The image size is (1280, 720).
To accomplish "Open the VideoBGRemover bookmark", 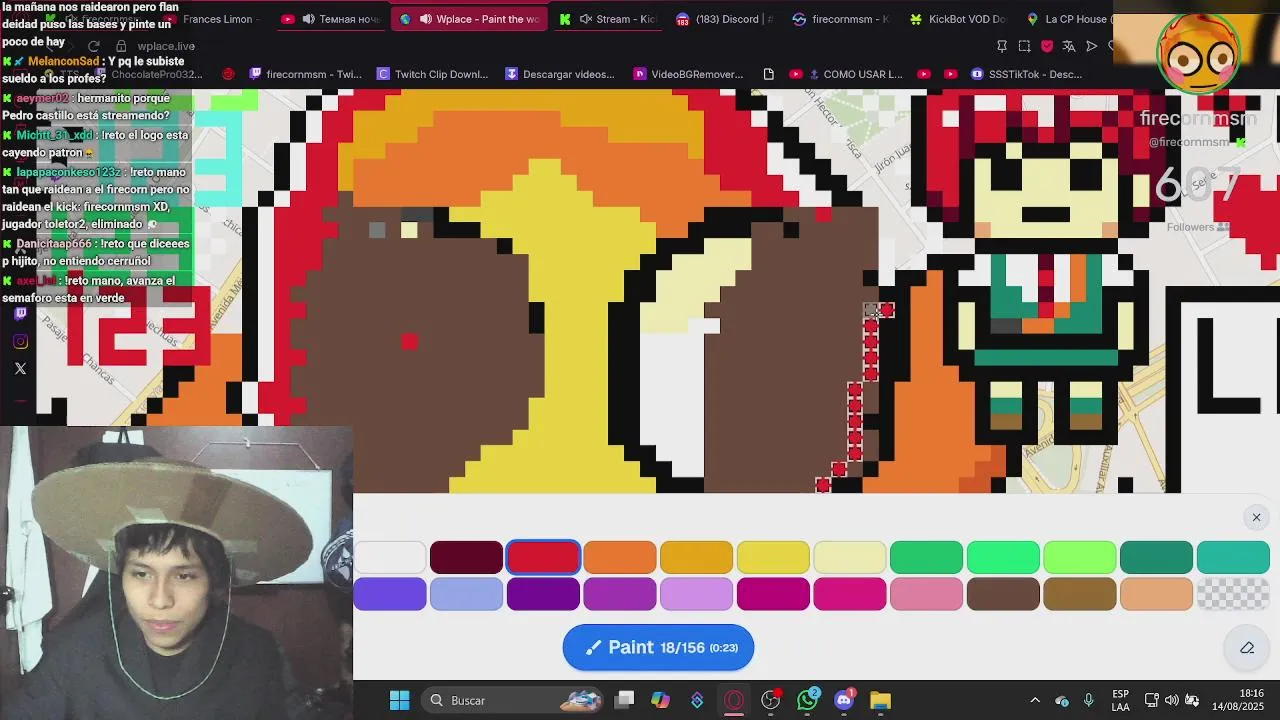I will point(689,74).
